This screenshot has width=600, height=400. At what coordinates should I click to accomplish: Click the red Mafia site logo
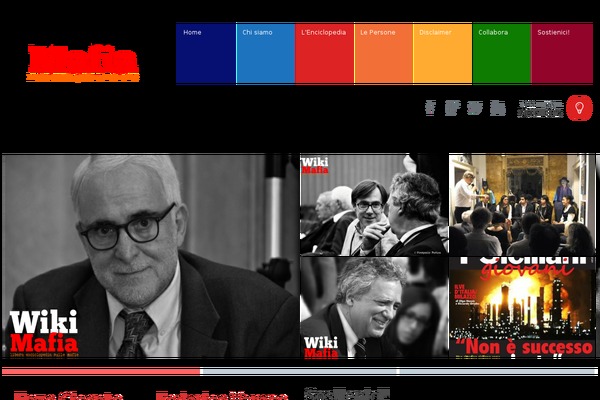[83, 63]
